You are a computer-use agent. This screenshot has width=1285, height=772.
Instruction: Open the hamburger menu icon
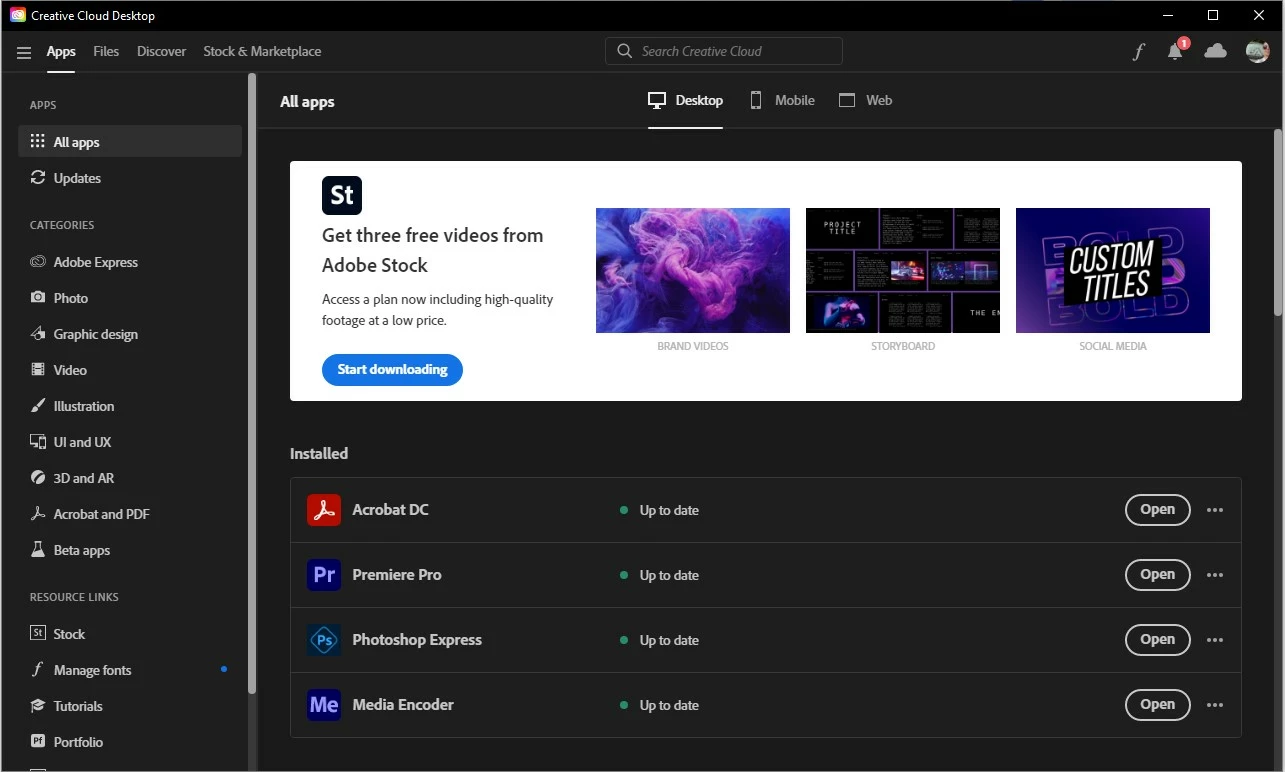[24, 52]
